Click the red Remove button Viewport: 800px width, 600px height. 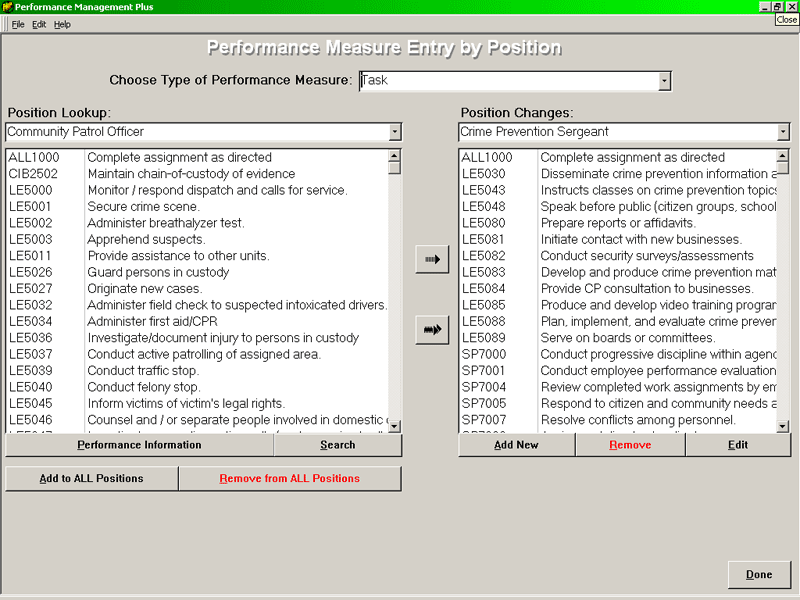pyautogui.click(x=630, y=445)
